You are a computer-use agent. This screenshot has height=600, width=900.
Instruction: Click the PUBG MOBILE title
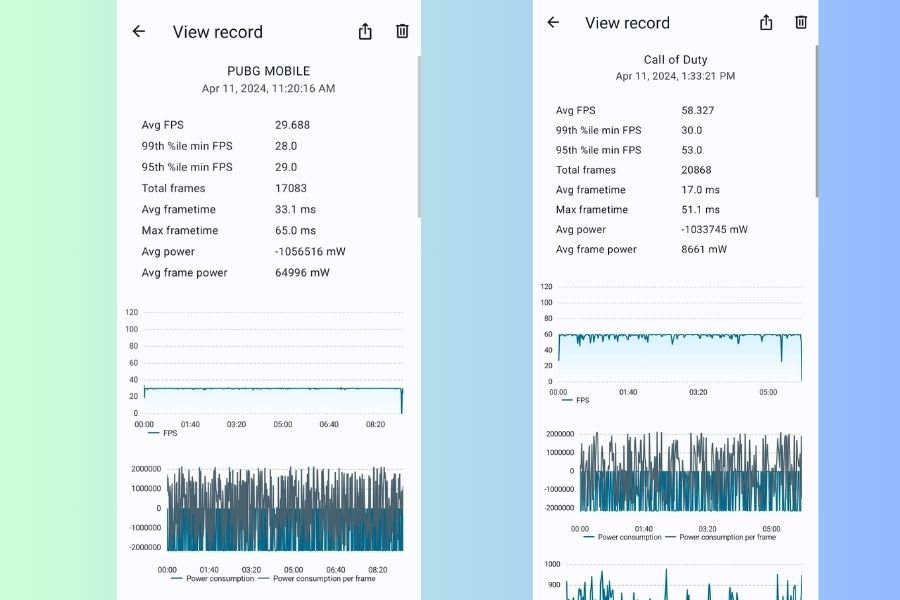click(268, 71)
